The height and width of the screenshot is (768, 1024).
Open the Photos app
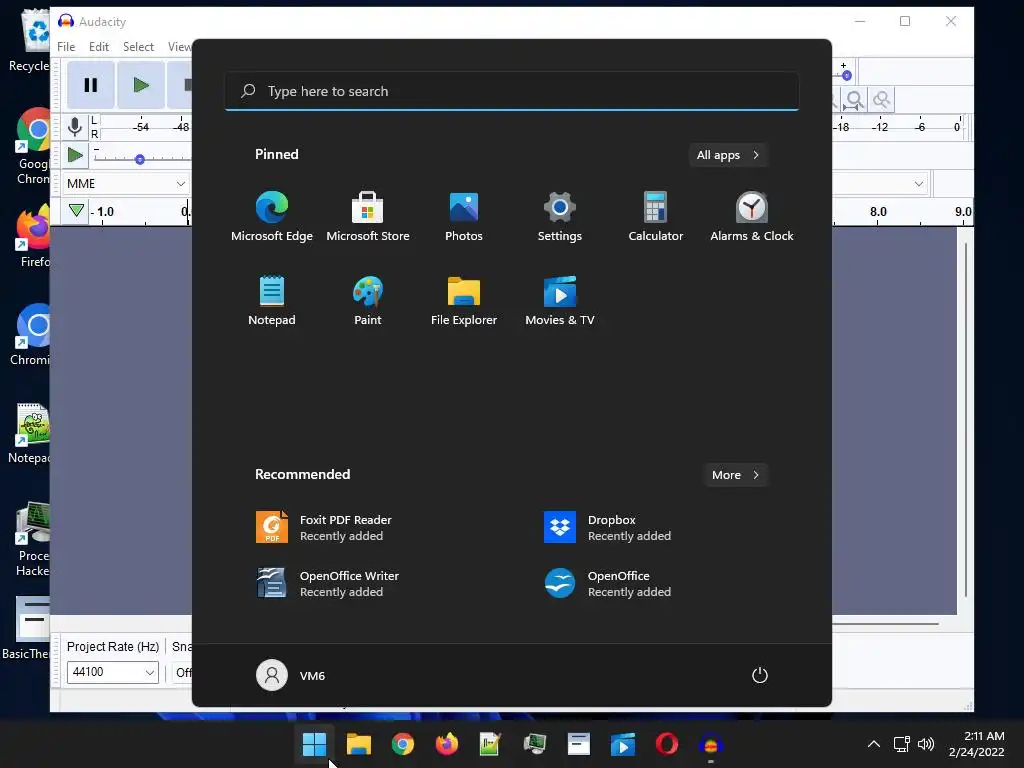464,216
